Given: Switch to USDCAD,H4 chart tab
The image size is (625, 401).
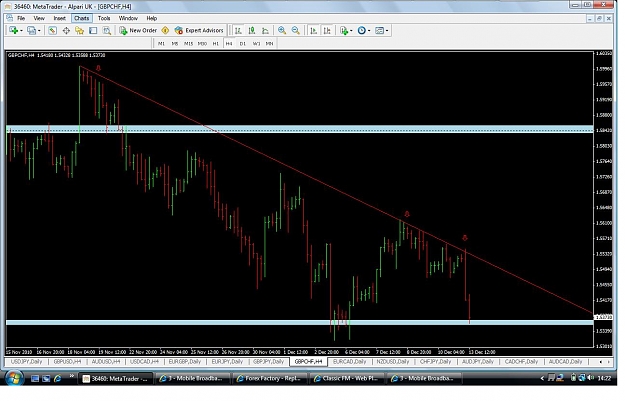Looking at the screenshot, I should pyautogui.click(x=144, y=362).
